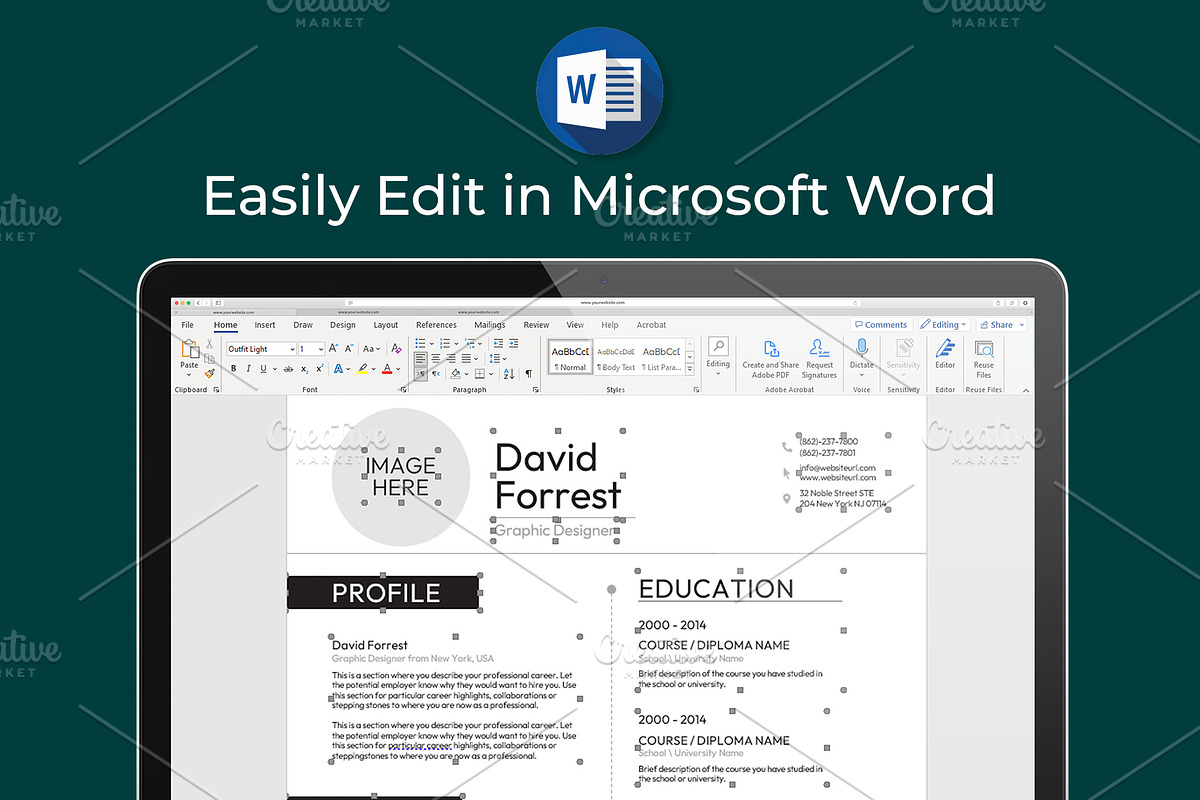Open the File tab

pyautogui.click(x=187, y=325)
